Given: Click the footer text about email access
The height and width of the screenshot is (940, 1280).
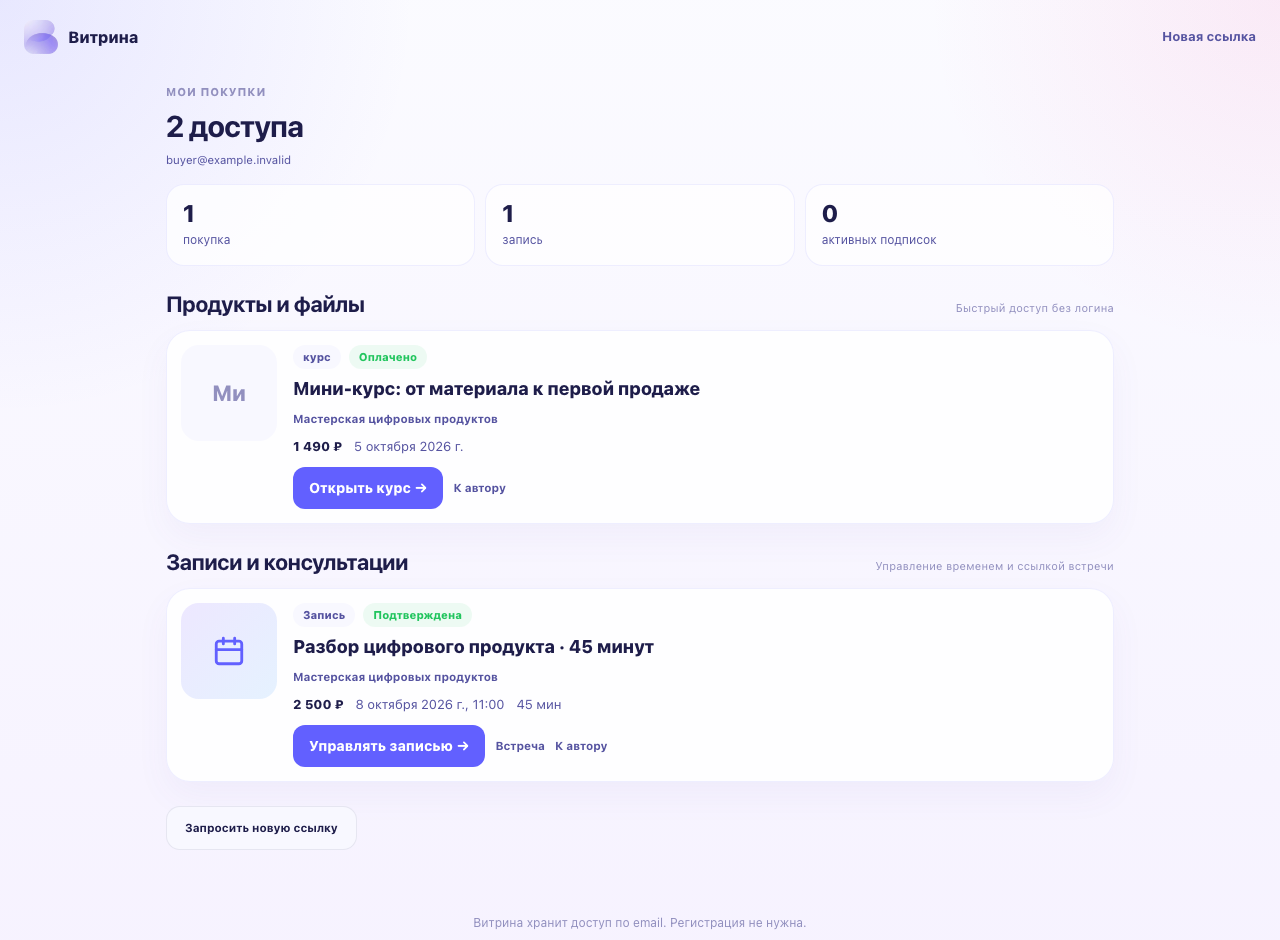Looking at the screenshot, I should 640,922.
